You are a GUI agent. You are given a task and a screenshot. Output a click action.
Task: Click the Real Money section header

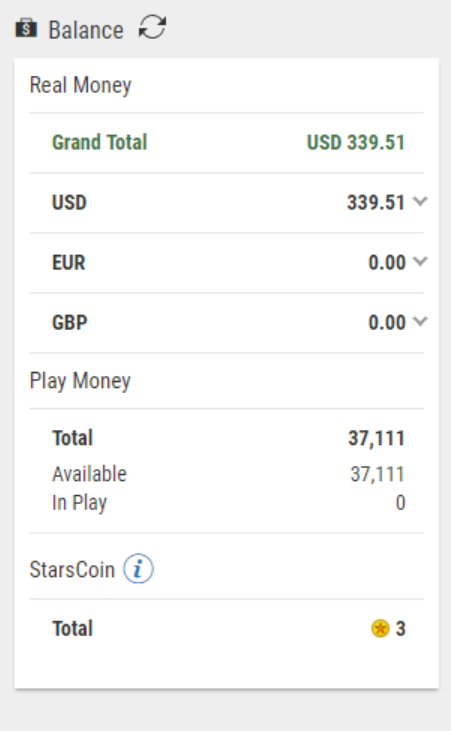pos(80,86)
